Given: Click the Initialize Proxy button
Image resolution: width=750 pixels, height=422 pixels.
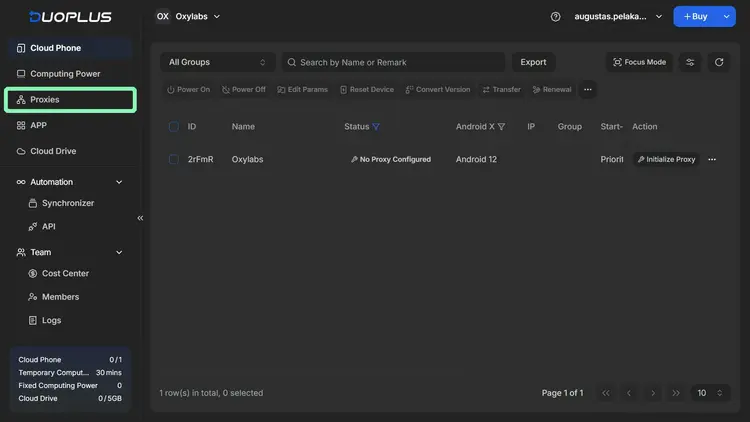Looking at the screenshot, I should [666, 159].
